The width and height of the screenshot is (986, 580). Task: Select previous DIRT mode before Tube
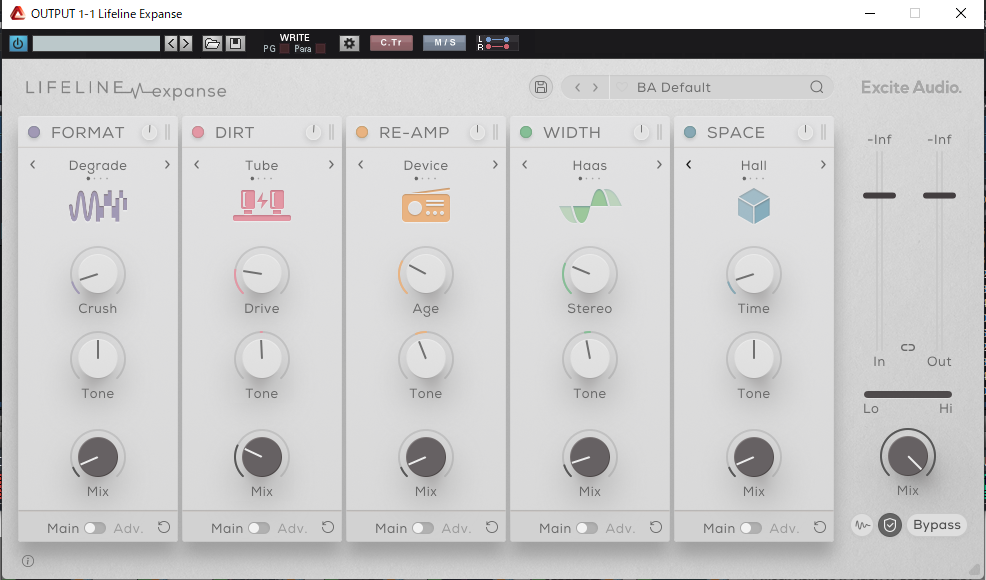[x=197, y=165]
